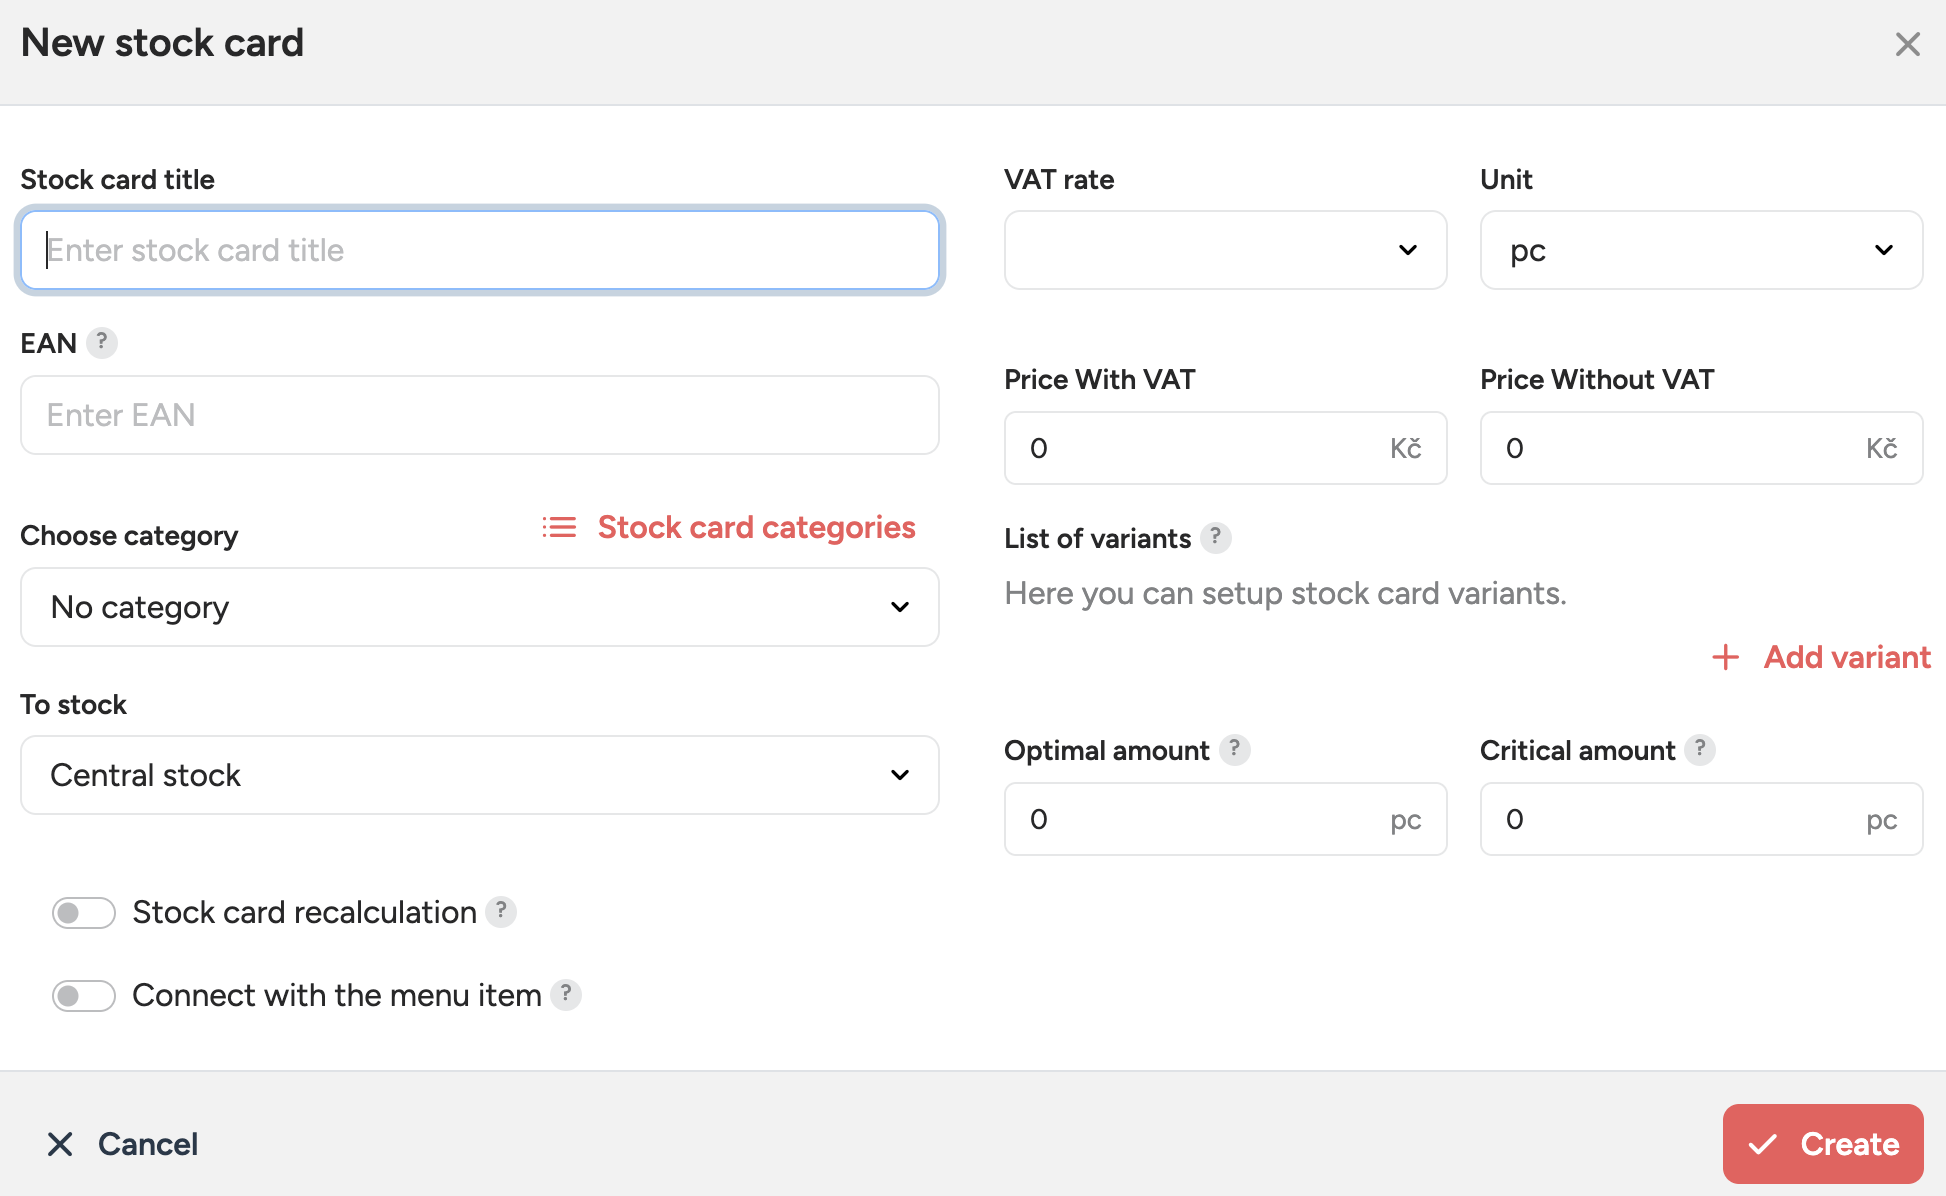Screen dimensions: 1946x1196
Task: Toggle Connect with the menu item switch
Action: 84,996
